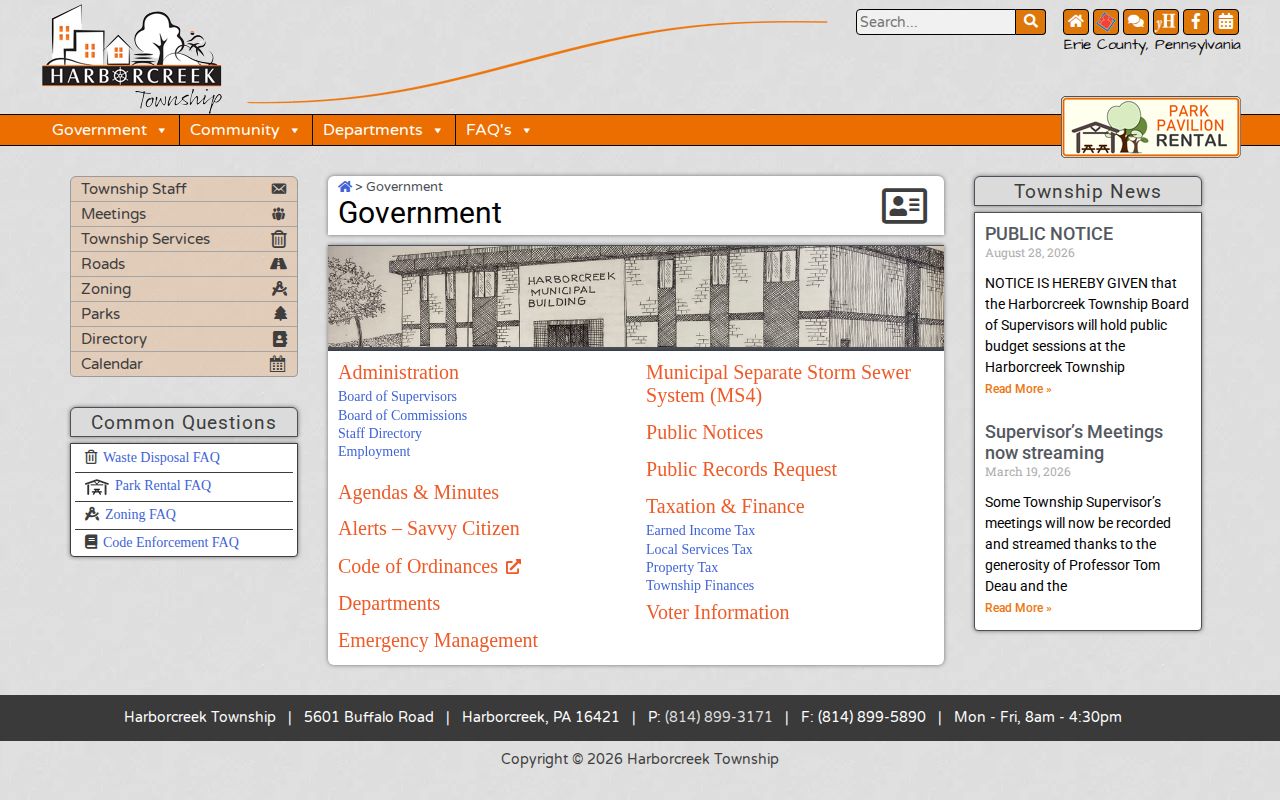The height and width of the screenshot is (800, 1280).
Task: Click the road icon on Roads row
Action: tap(279, 264)
